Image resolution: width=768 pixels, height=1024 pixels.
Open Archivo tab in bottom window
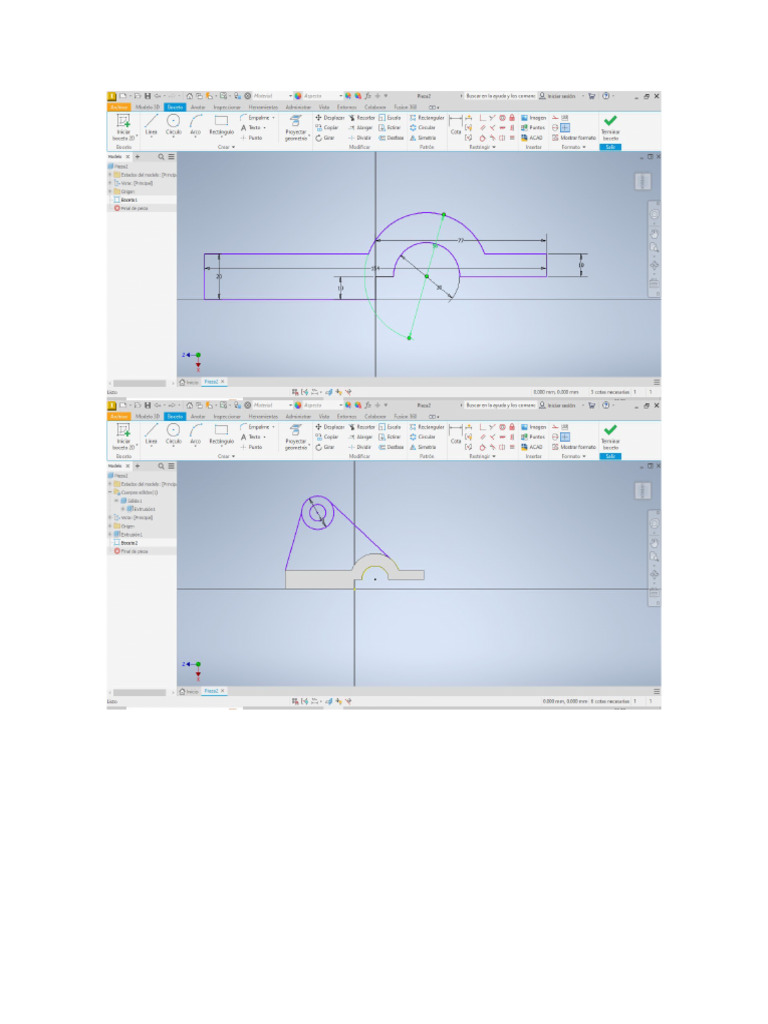119,417
